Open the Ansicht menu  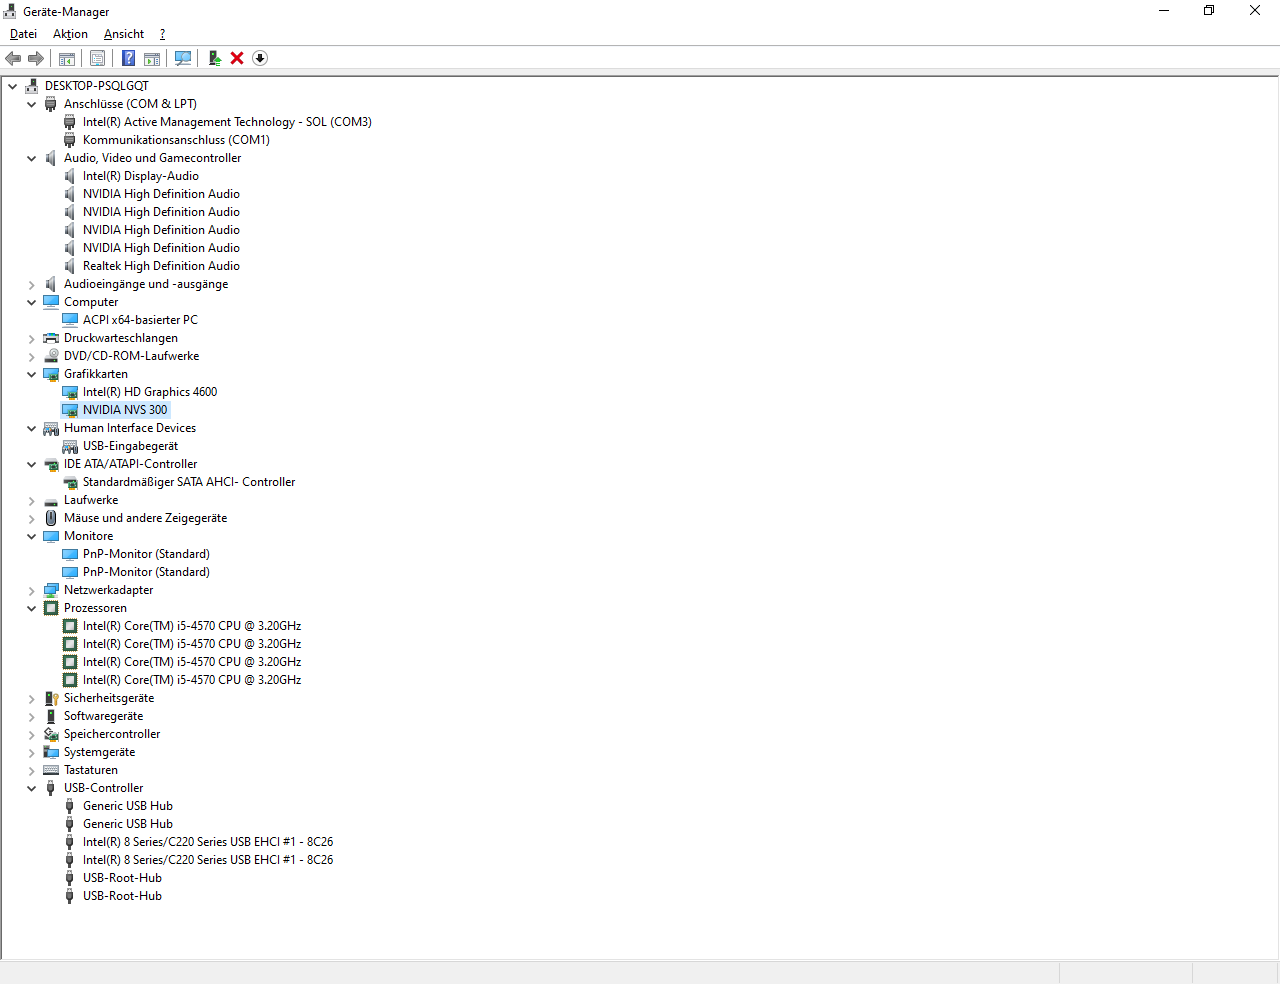[x=124, y=34]
